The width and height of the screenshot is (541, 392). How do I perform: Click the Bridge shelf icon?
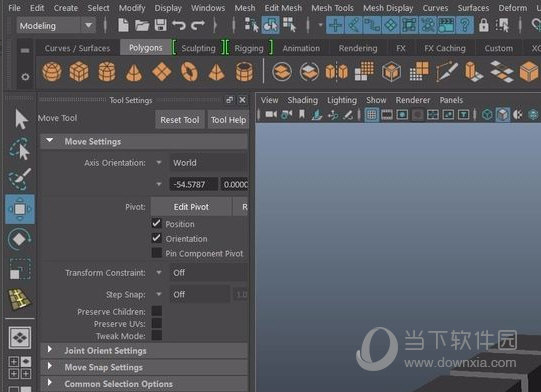coord(501,72)
